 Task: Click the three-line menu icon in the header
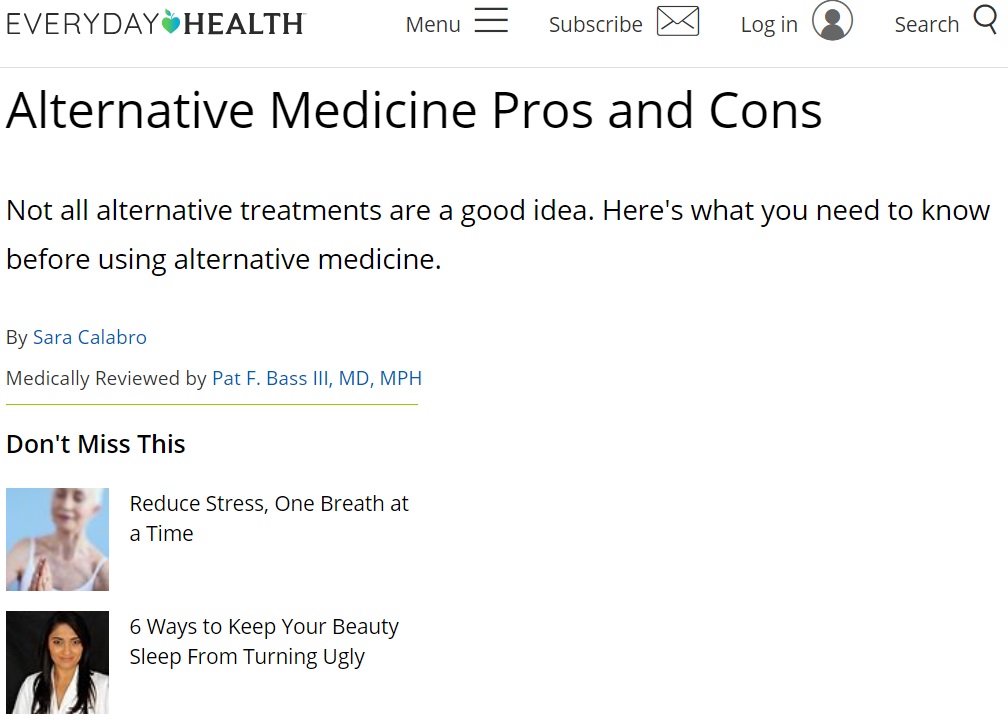(x=490, y=21)
